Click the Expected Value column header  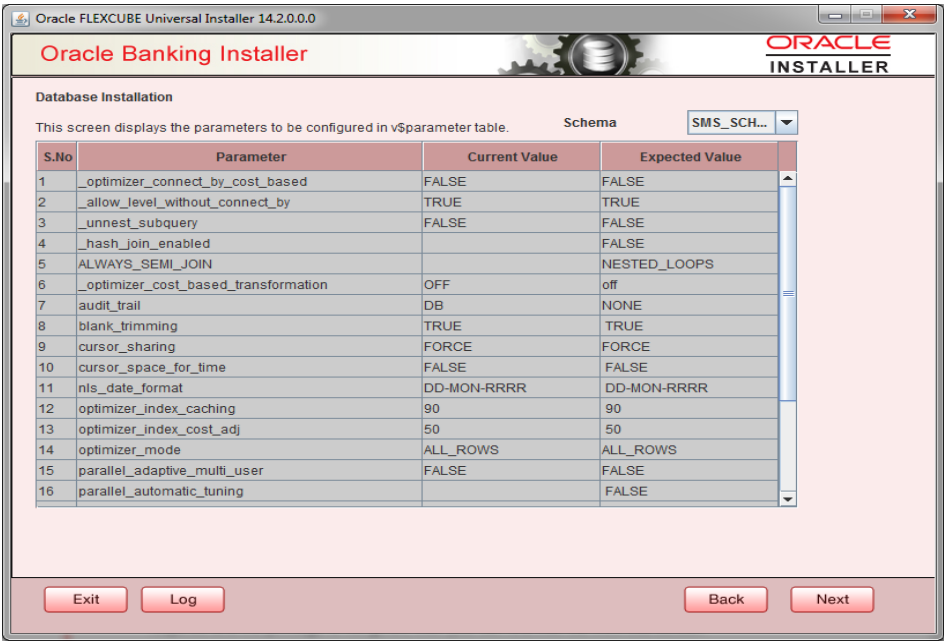click(x=690, y=157)
